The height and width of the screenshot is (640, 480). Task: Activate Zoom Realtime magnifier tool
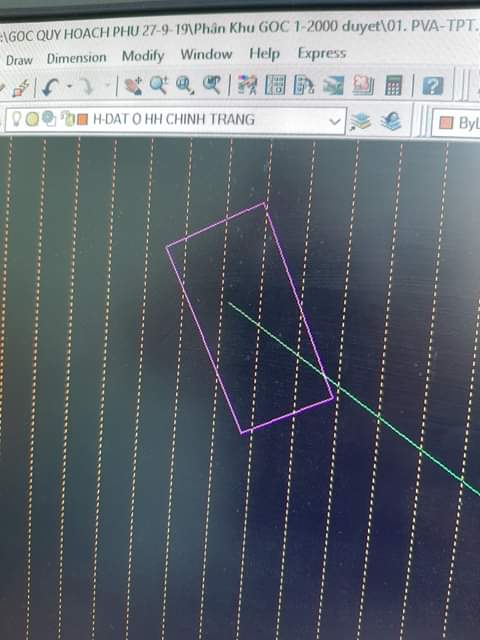(x=158, y=85)
